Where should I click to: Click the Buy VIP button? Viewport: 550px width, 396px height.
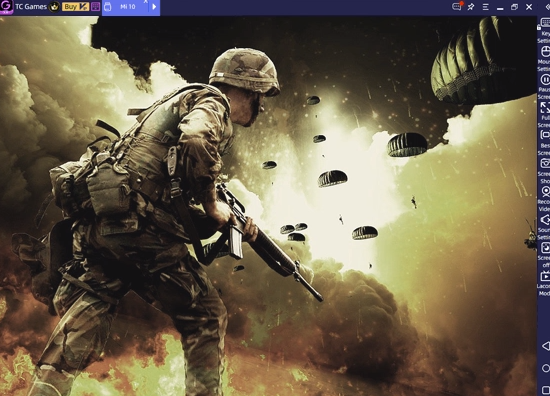[75, 7]
